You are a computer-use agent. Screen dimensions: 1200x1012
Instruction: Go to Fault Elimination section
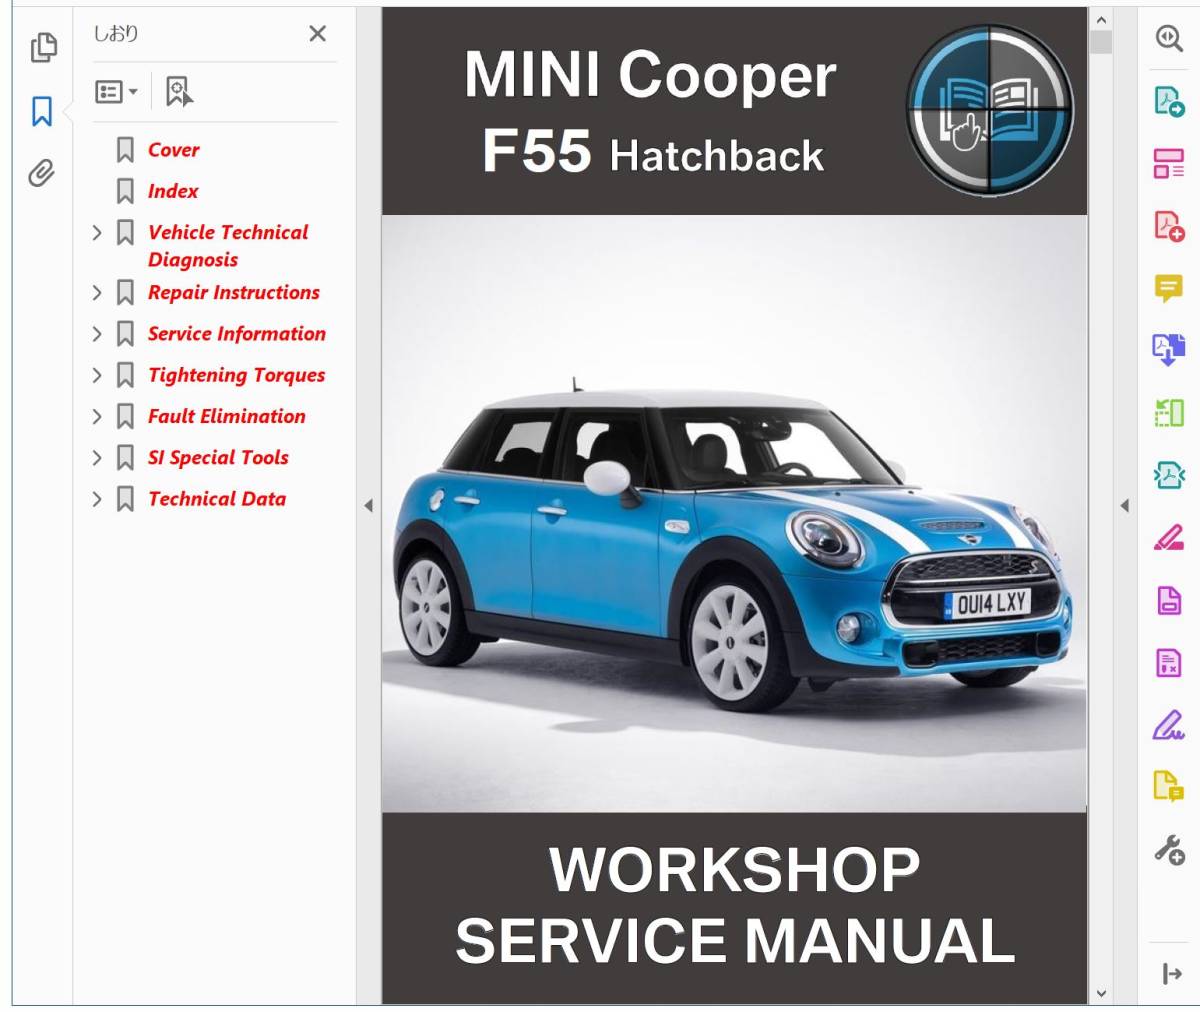[227, 416]
